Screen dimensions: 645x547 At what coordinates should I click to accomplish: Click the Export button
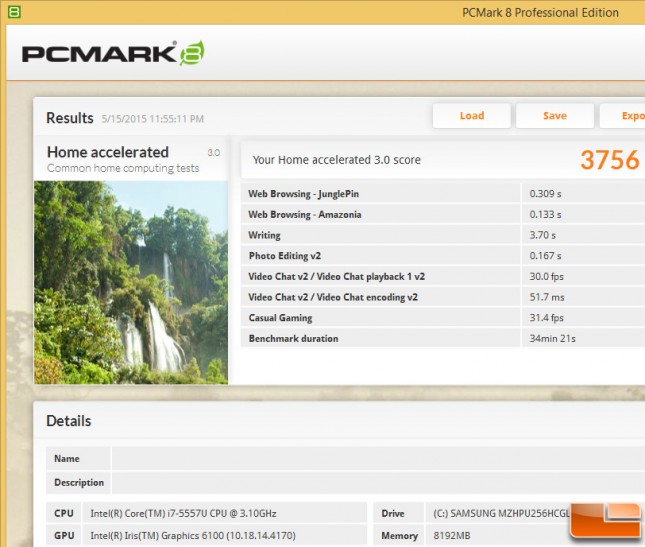622,116
